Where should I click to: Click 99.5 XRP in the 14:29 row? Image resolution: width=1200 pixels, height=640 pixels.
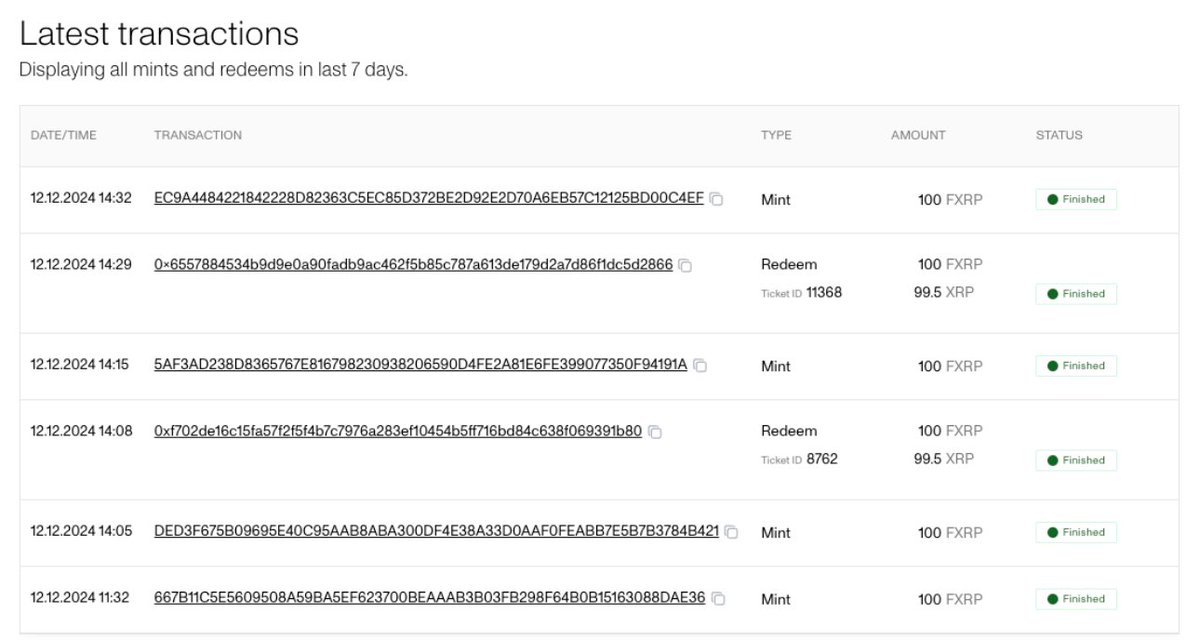coord(944,293)
